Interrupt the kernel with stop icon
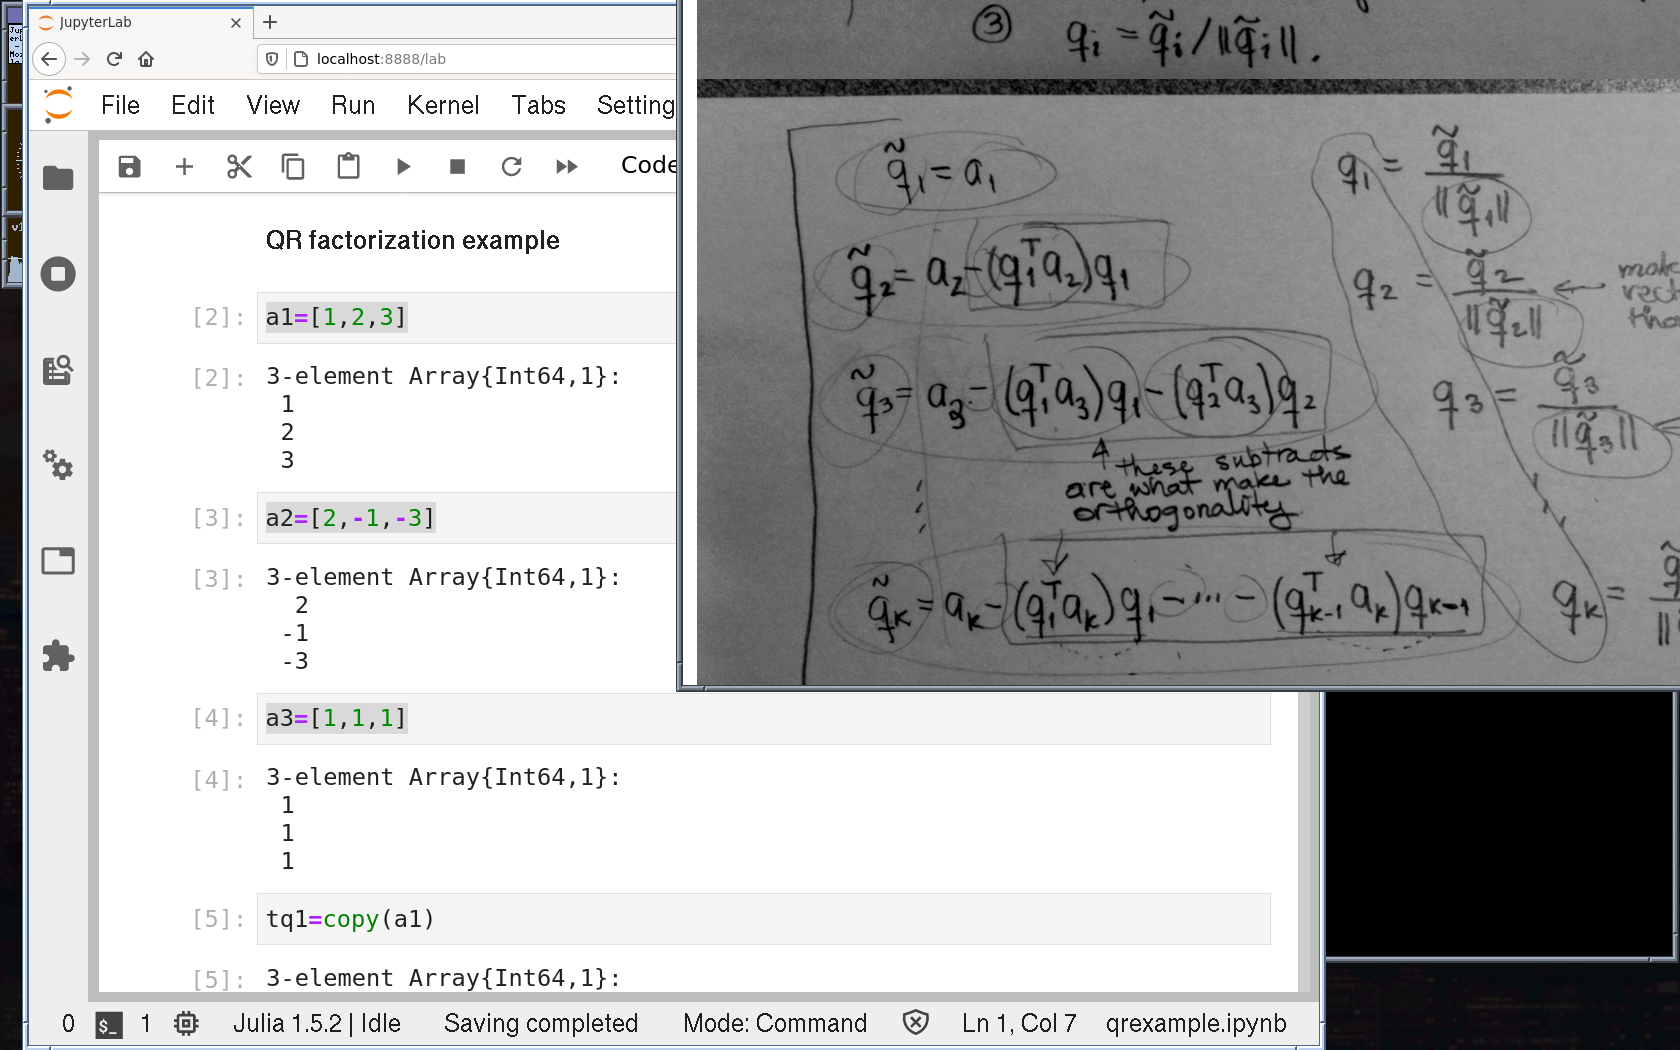This screenshot has height=1050, width=1680. click(x=457, y=166)
